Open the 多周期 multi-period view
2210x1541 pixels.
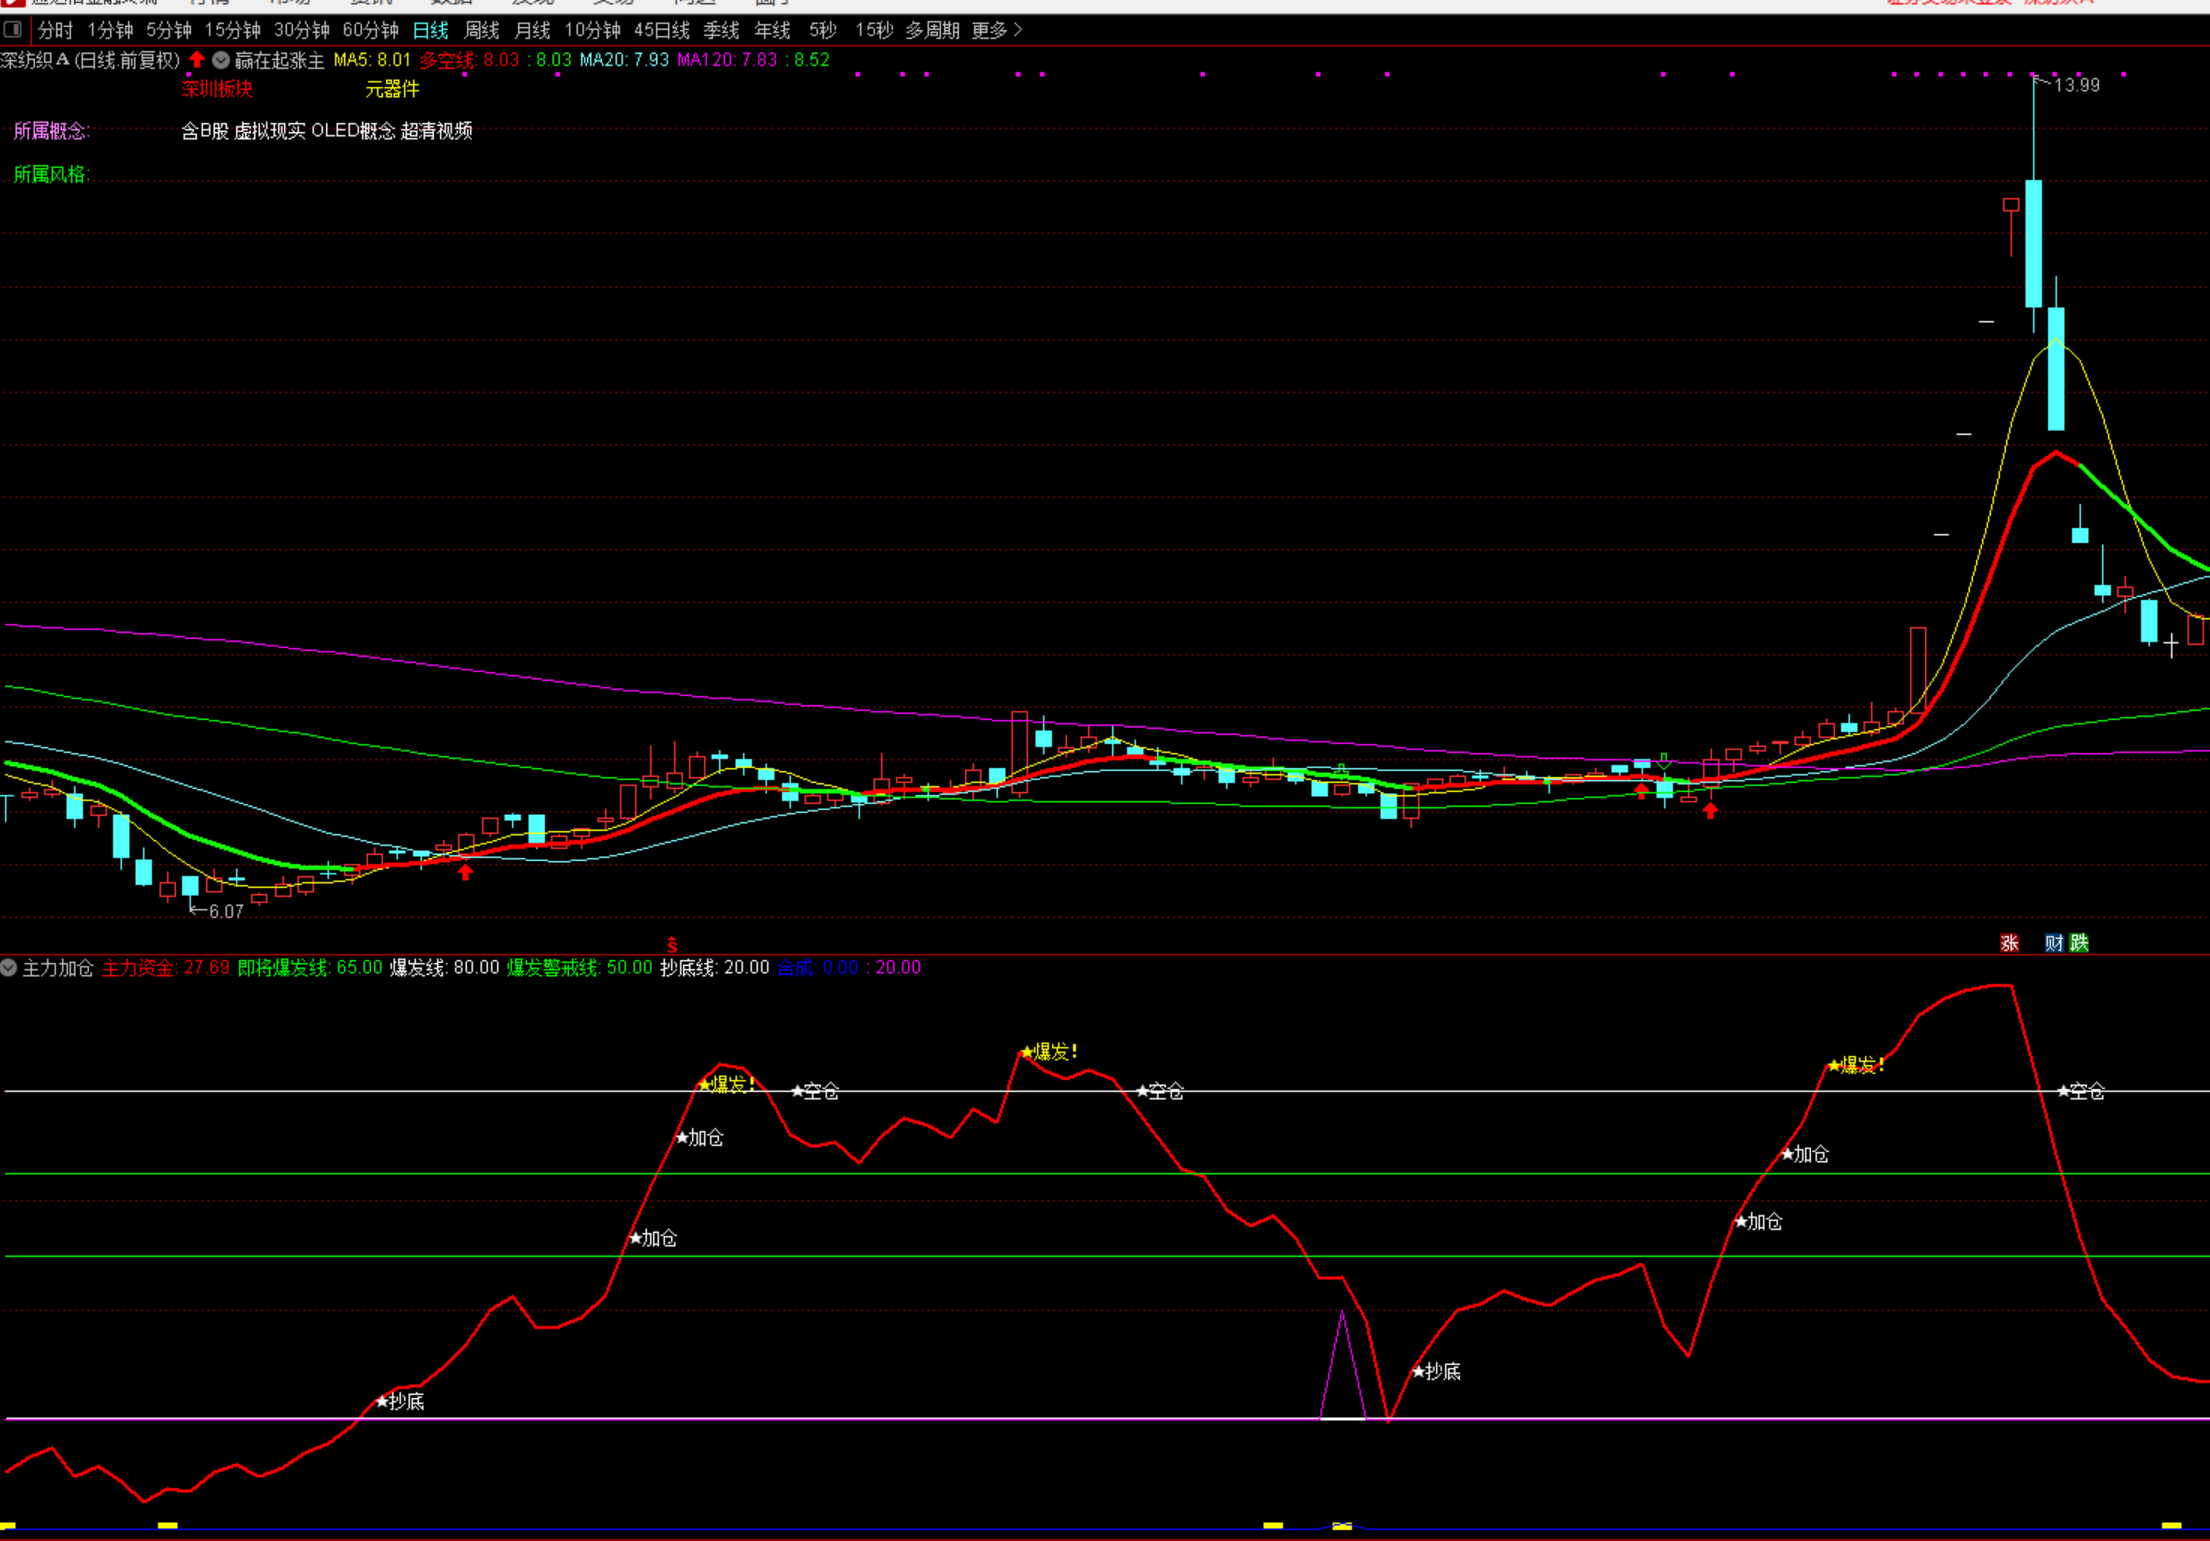(x=932, y=30)
